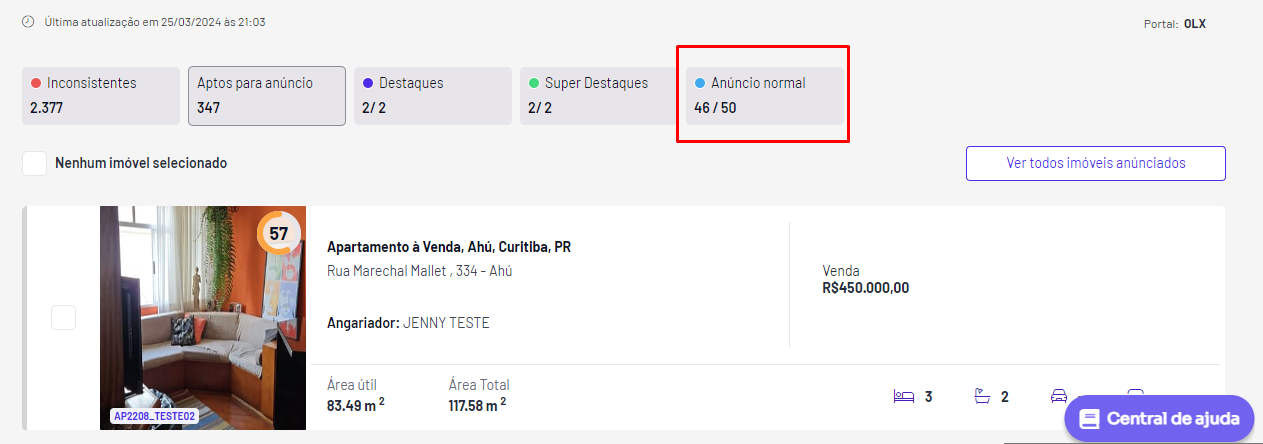Click the apartment living room photo
This screenshot has width=1263, height=444.
[x=203, y=318]
